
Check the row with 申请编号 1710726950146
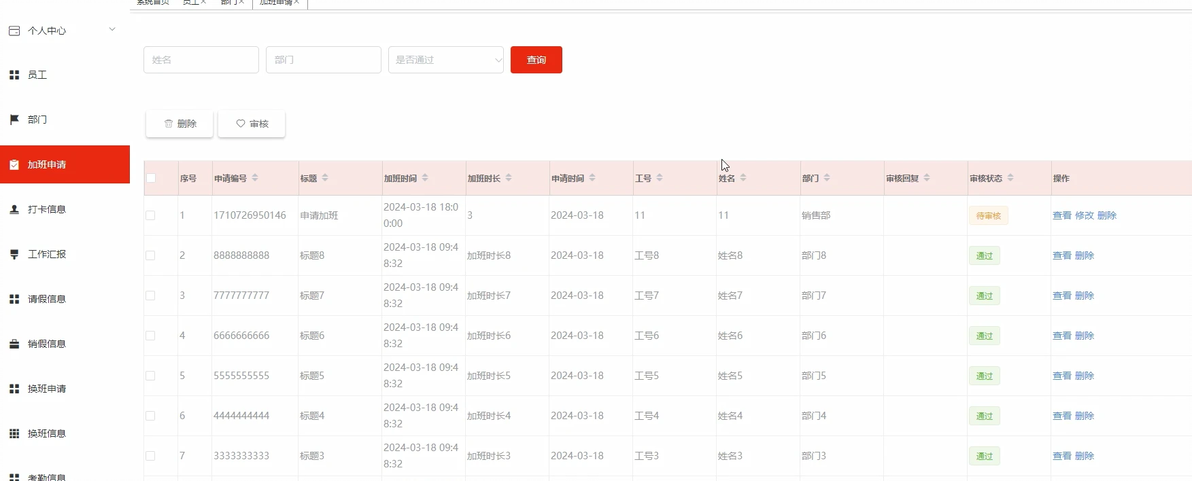[151, 215]
